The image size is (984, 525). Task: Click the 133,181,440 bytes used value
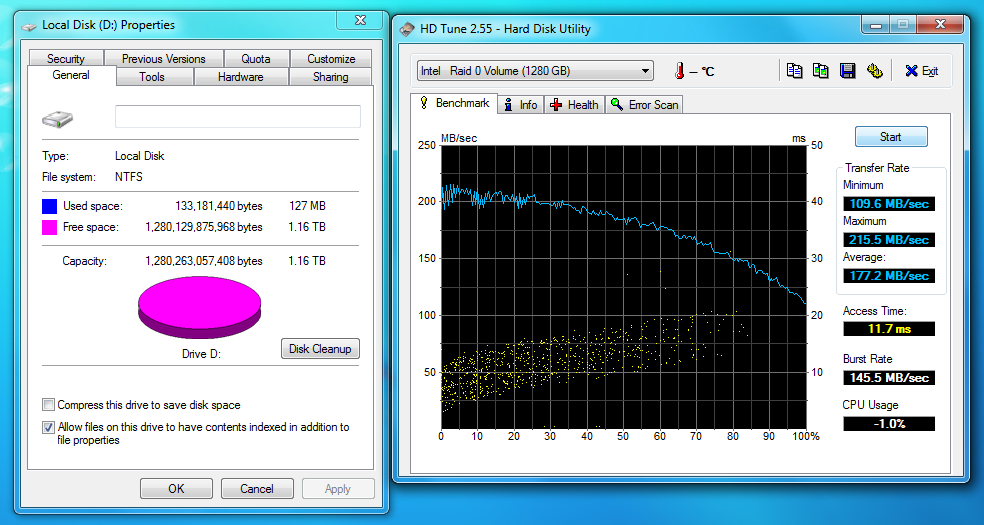[219, 206]
